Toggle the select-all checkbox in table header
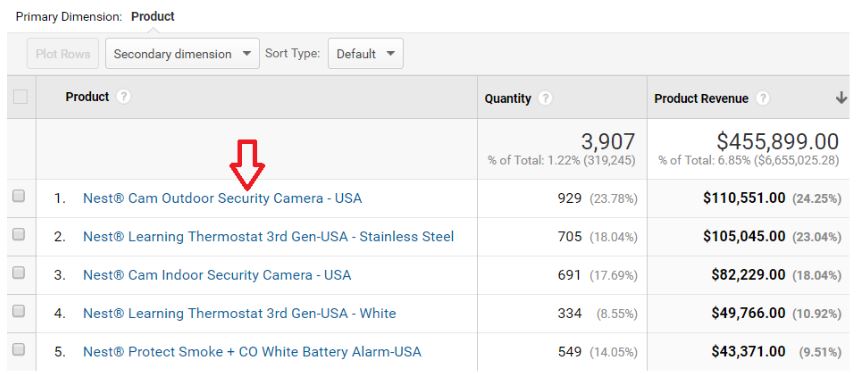 (20, 97)
